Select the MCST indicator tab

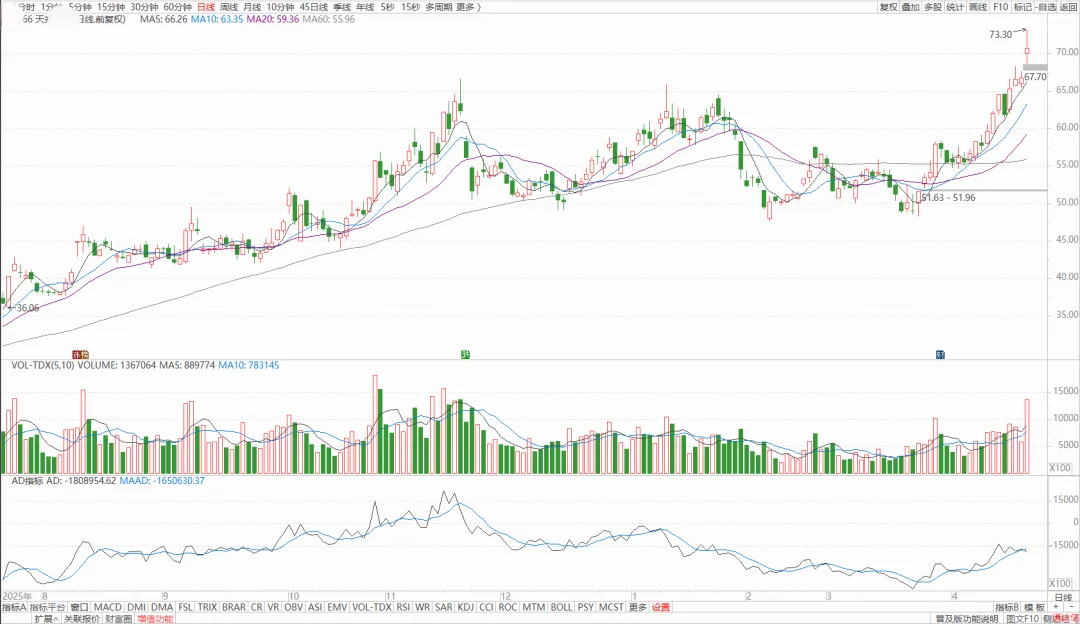(611, 607)
